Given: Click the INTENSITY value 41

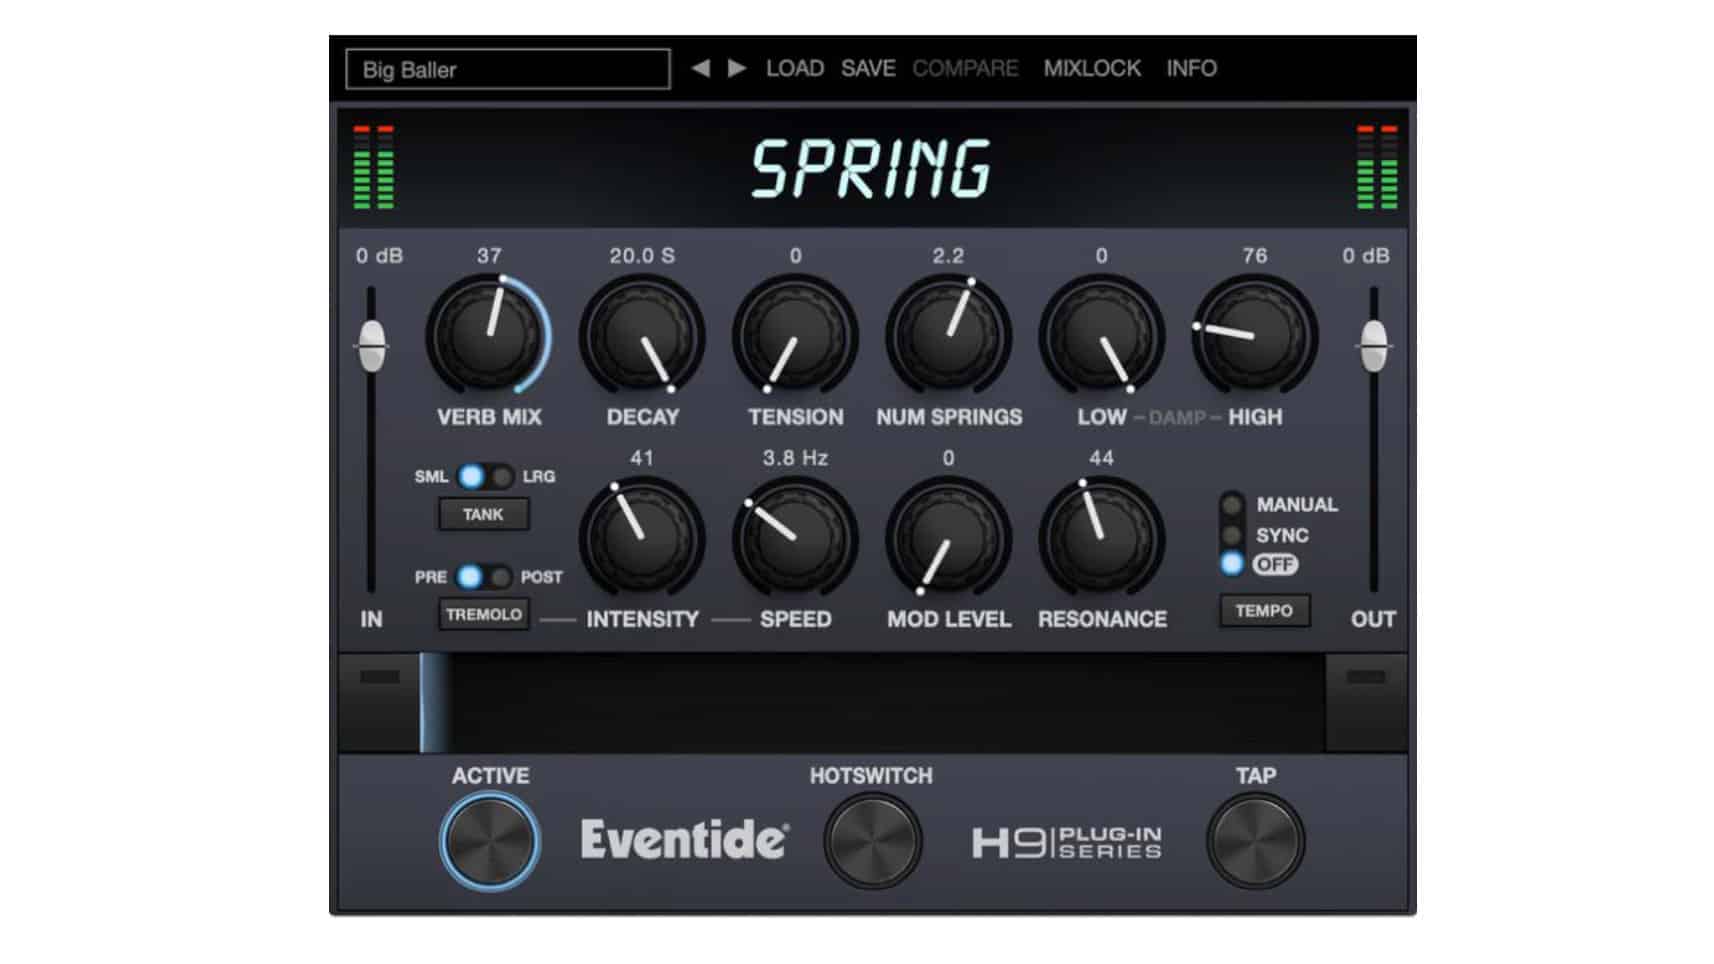Looking at the screenshot, I should pyautogui.click(x=642, y=458).
